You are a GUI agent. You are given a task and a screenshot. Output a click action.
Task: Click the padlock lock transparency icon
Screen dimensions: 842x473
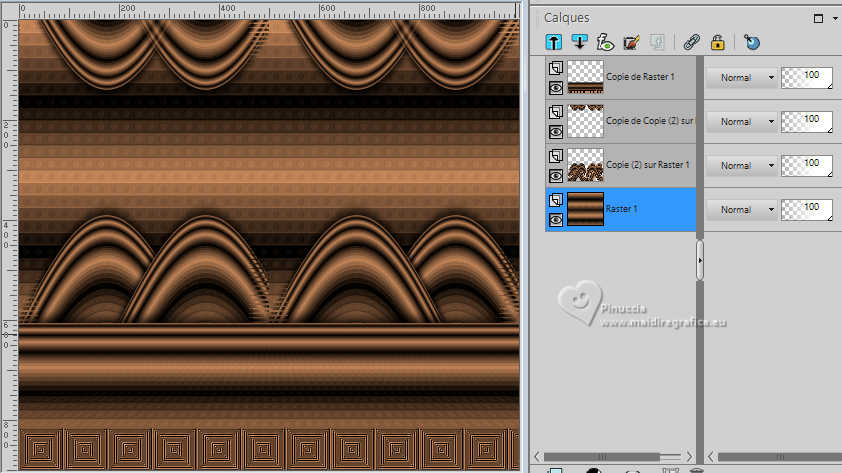[x=716, y=42]
